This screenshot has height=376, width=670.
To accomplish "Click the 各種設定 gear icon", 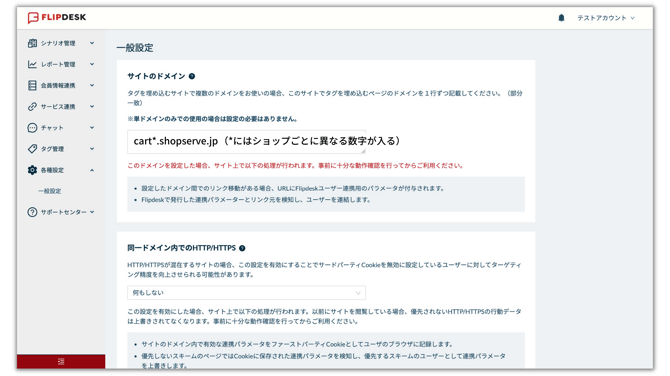I will click(x=32, y=170).
